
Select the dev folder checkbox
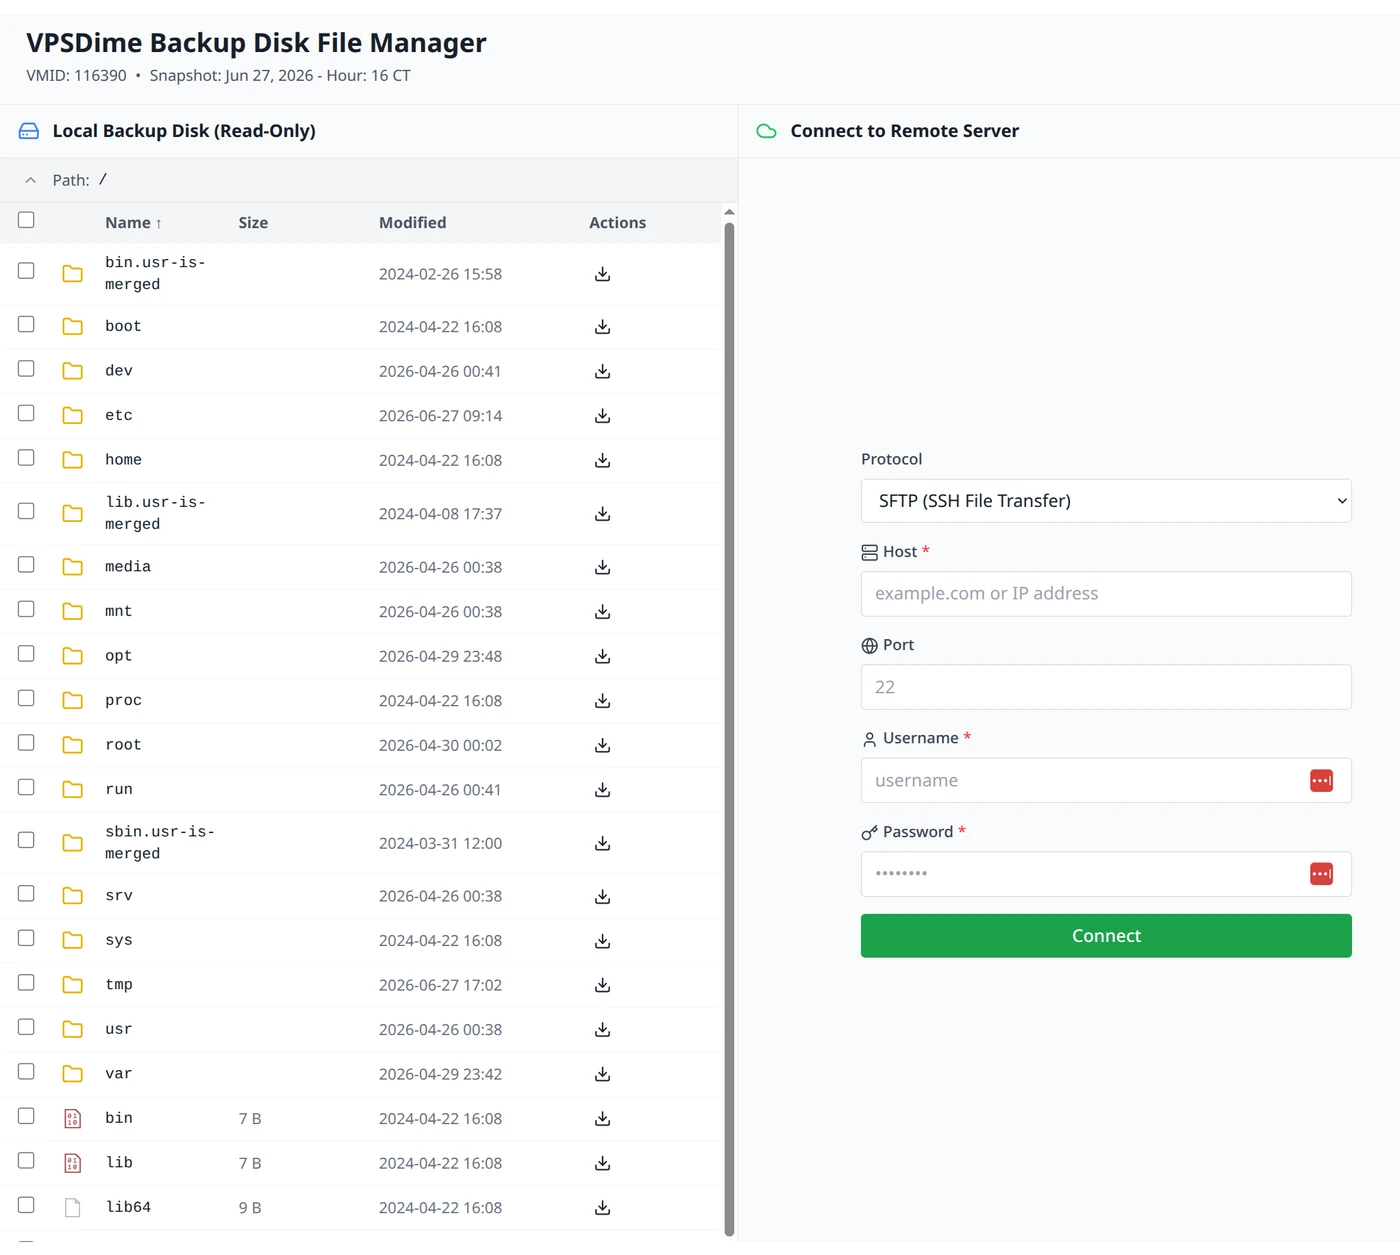pyautogui.click(x=26, y=368)
